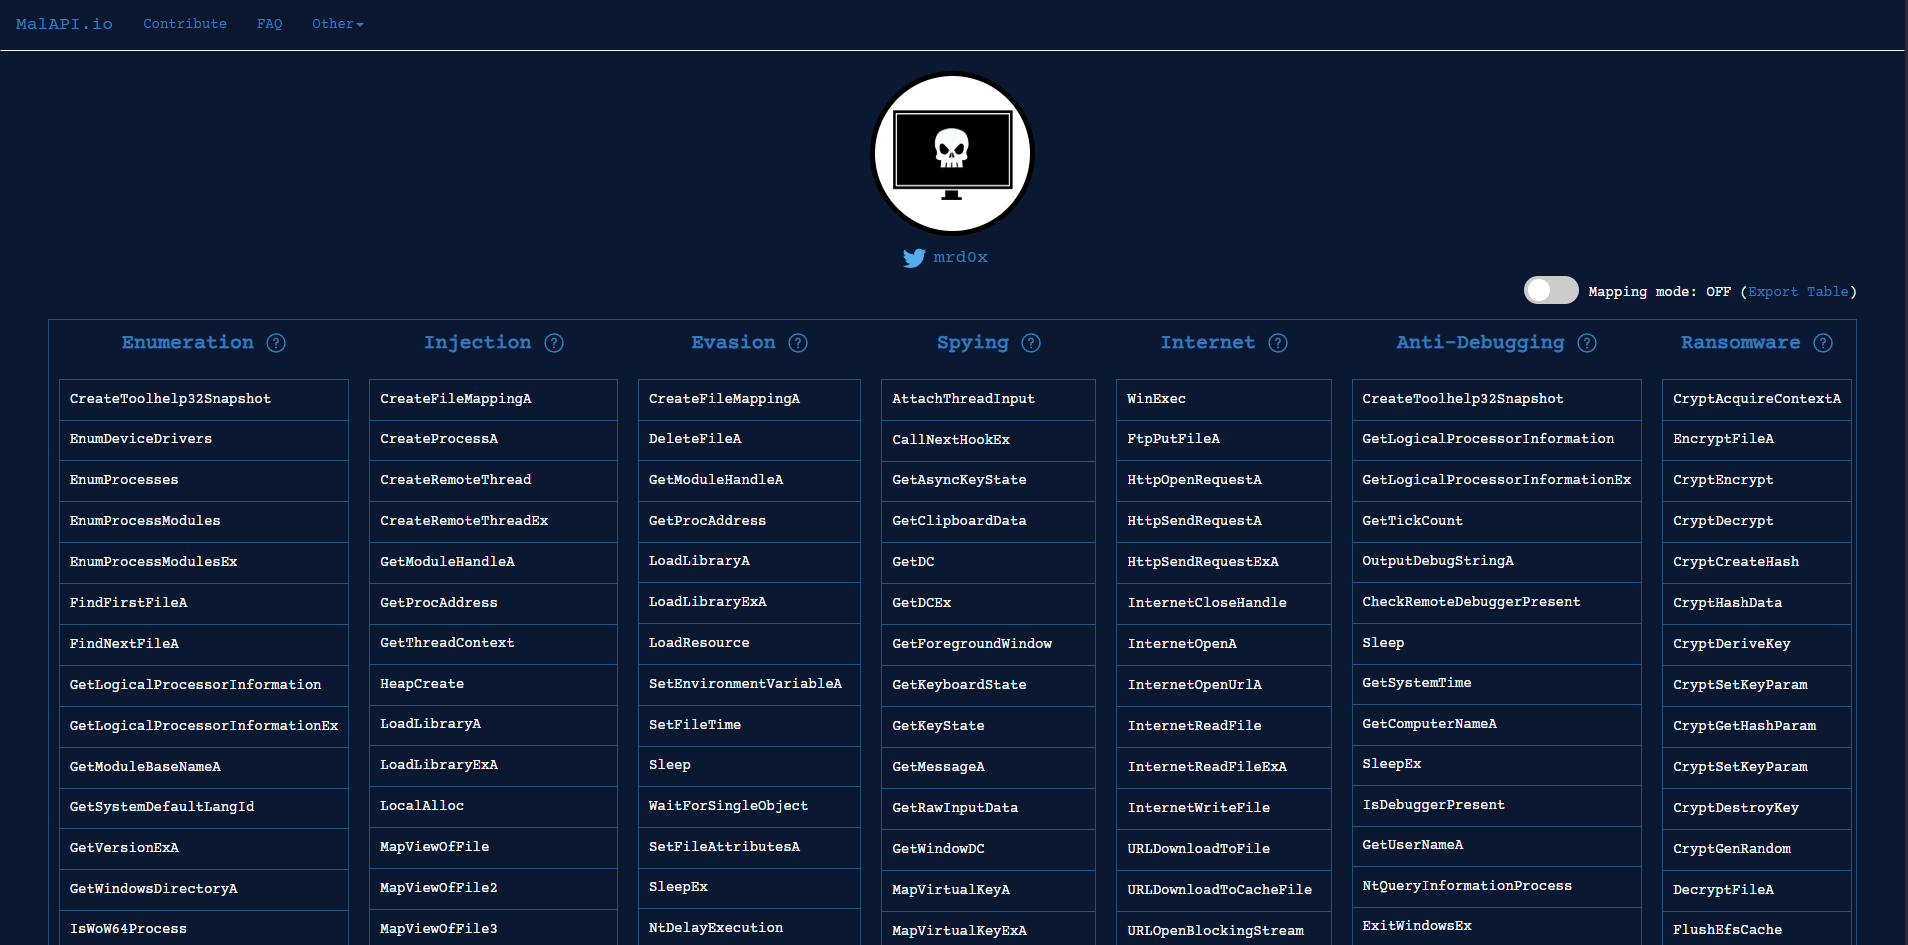Click the info icon beside Spying
This screenshot has width=1908, height=945.
click(x=1031, y=343)
